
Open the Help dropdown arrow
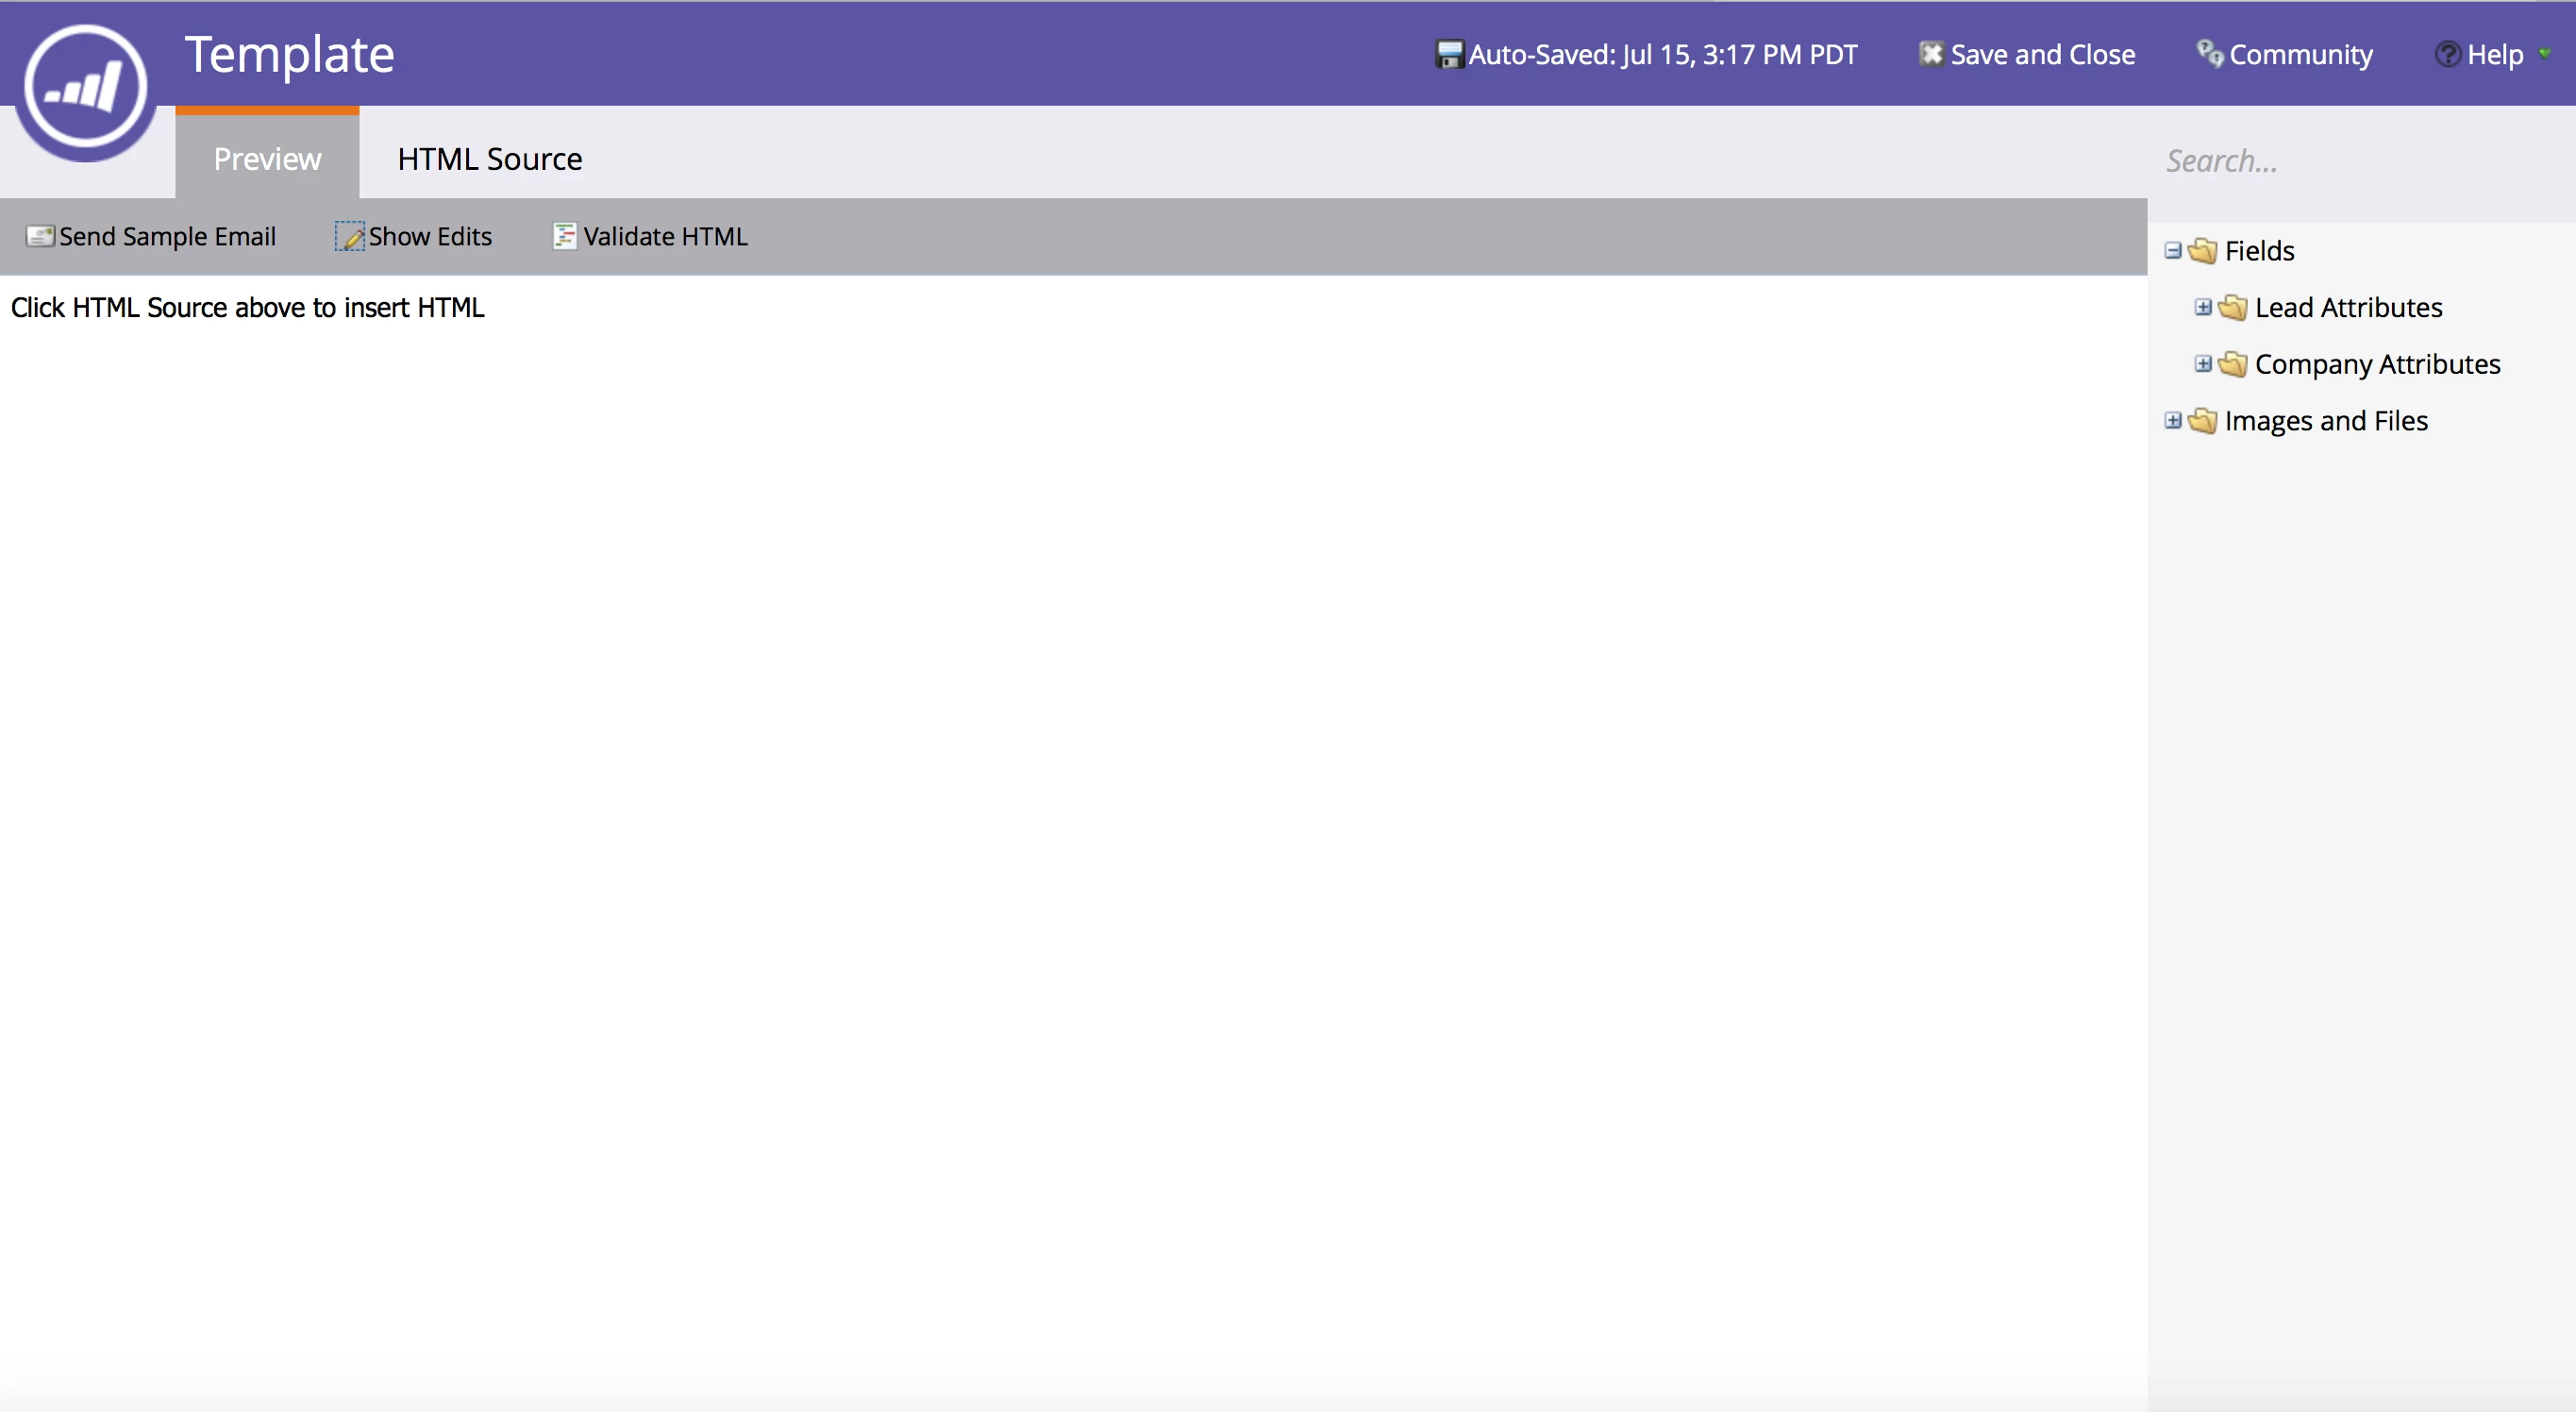(2544, 54)
